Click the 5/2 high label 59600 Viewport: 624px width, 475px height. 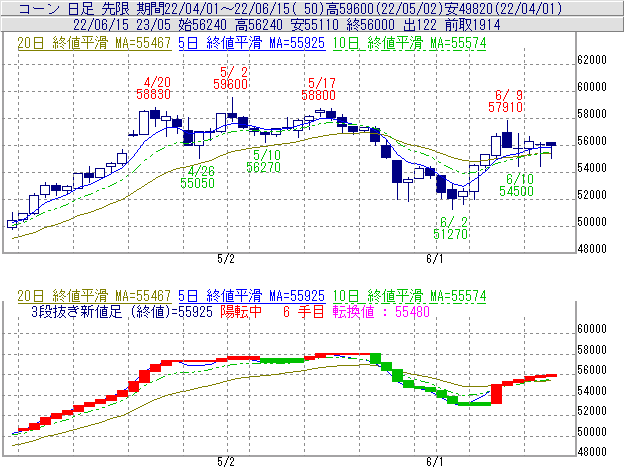pyautogui.click(x=230, y=84)
